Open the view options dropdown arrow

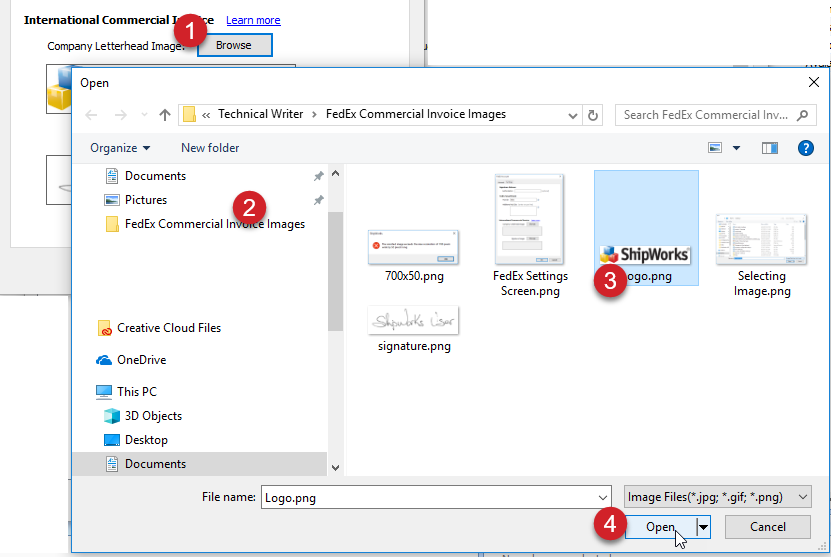736,148
